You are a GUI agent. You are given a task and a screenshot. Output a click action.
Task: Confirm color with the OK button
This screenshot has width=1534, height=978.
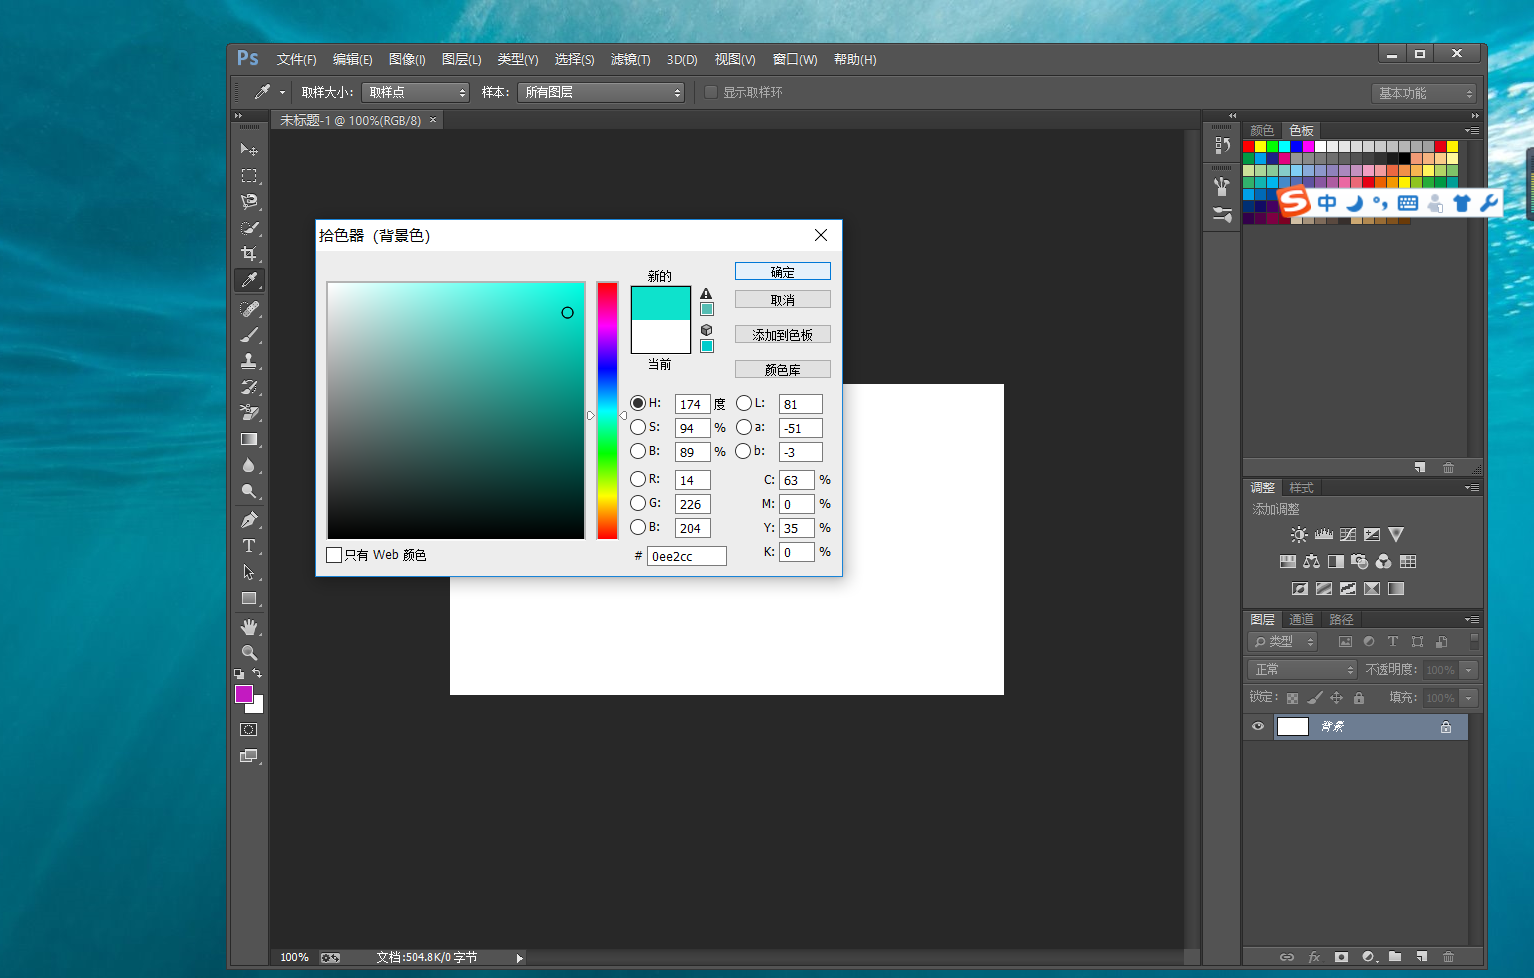pos(783,271)
